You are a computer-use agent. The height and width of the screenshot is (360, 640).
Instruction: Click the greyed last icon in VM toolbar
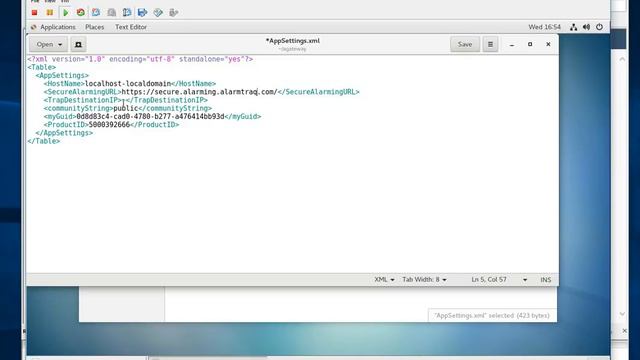(173, 13)
